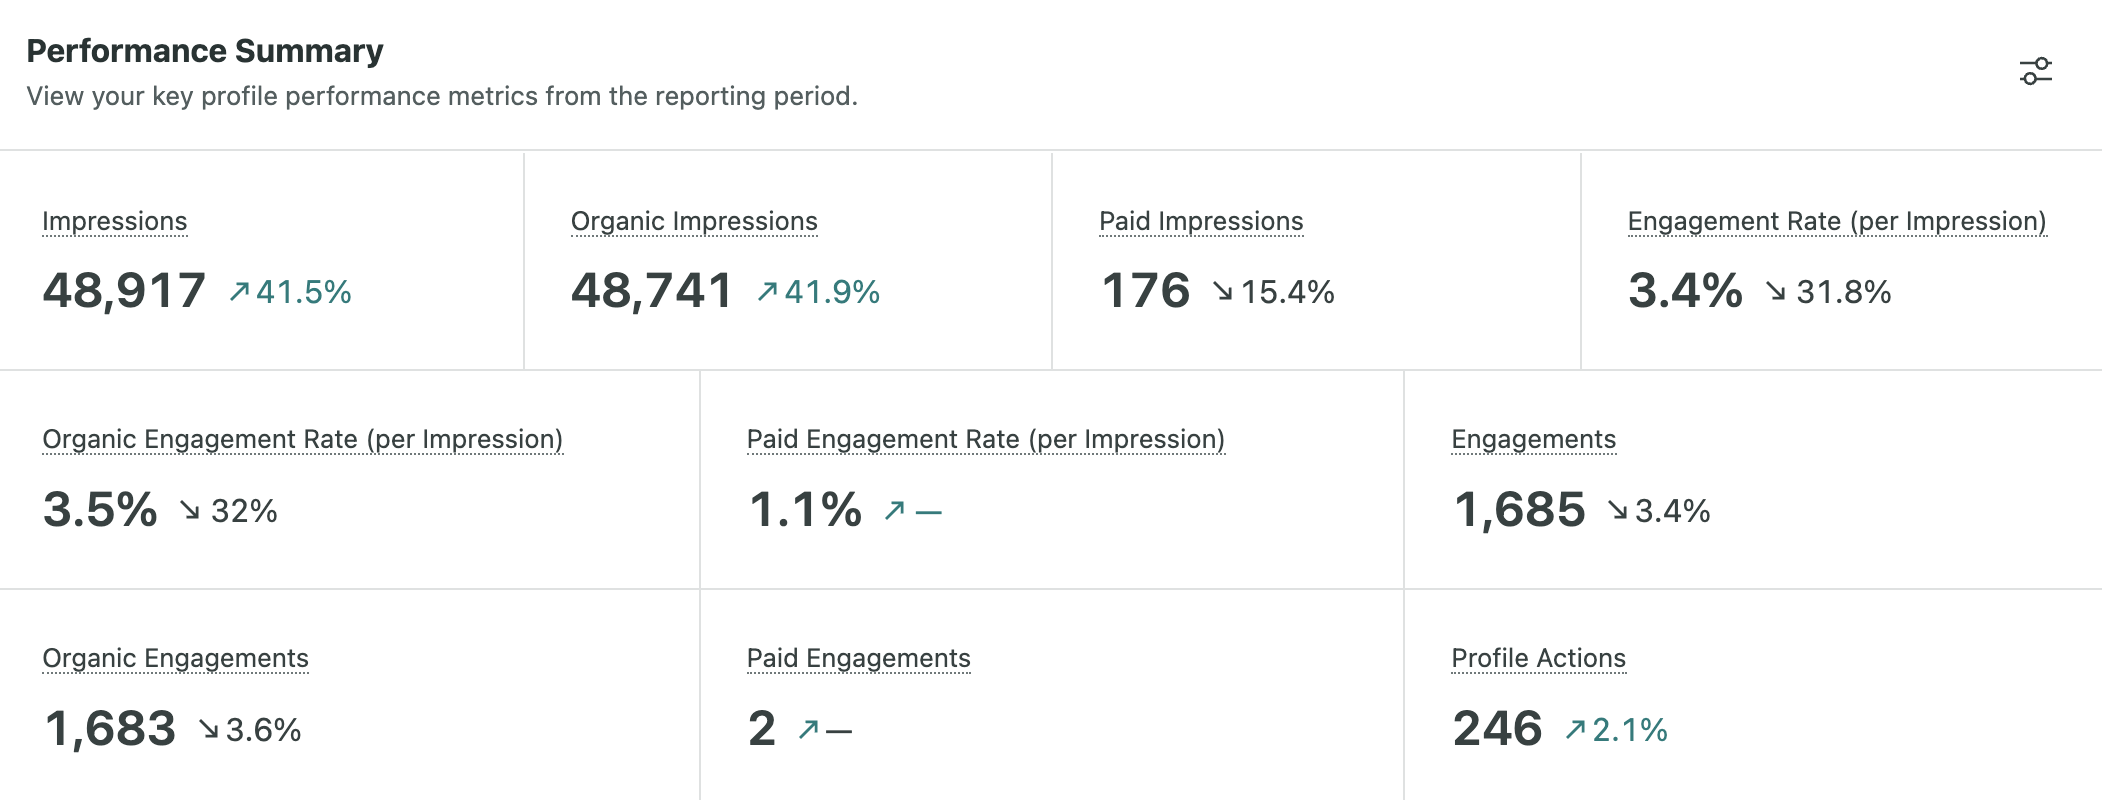The width and height of the screenshot is (2102, 800).
Task: Select the Engagements metric label
Action: (x=1533, y=439)
